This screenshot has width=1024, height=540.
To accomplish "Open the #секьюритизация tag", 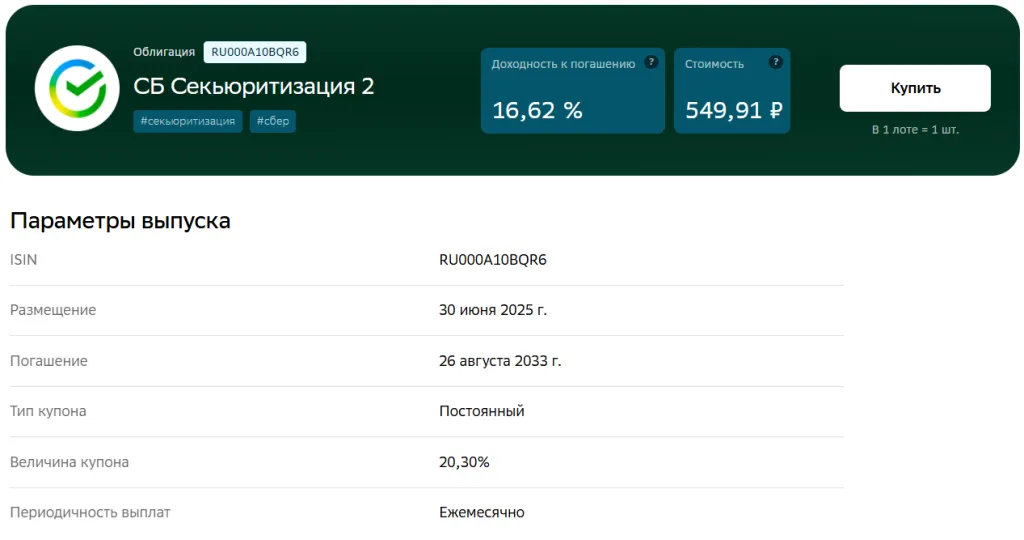I will tap(188, 121).
